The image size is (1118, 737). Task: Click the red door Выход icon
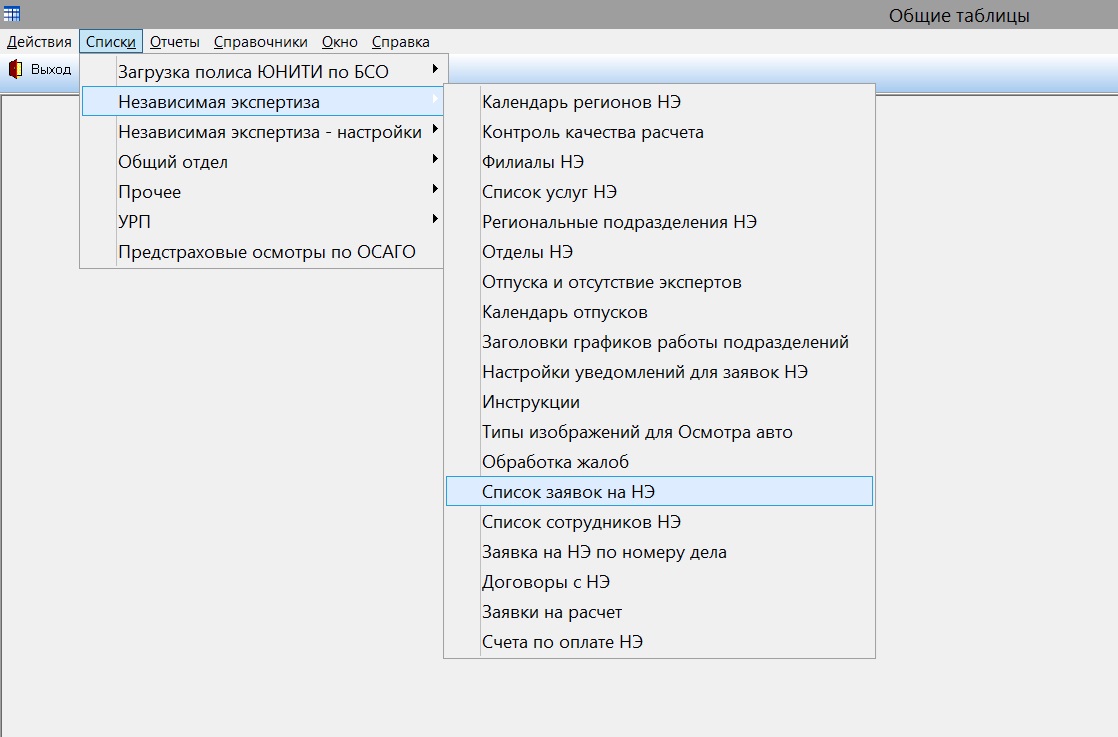click(16, 69)
